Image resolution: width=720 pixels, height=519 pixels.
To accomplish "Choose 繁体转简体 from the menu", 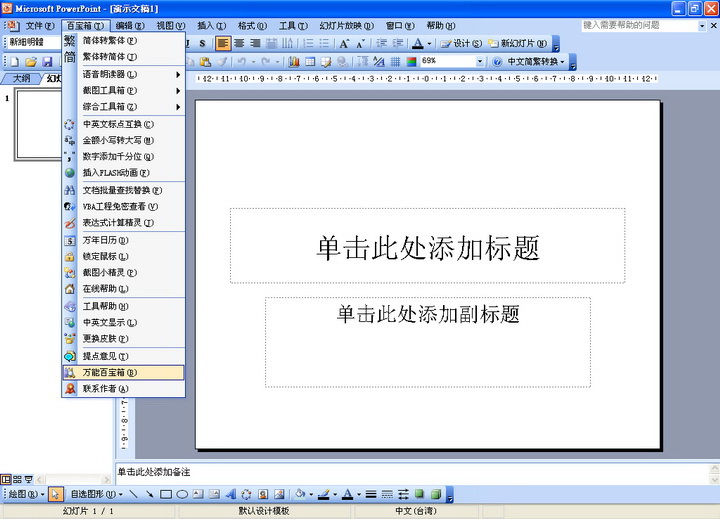I will (x=124, y=57).
